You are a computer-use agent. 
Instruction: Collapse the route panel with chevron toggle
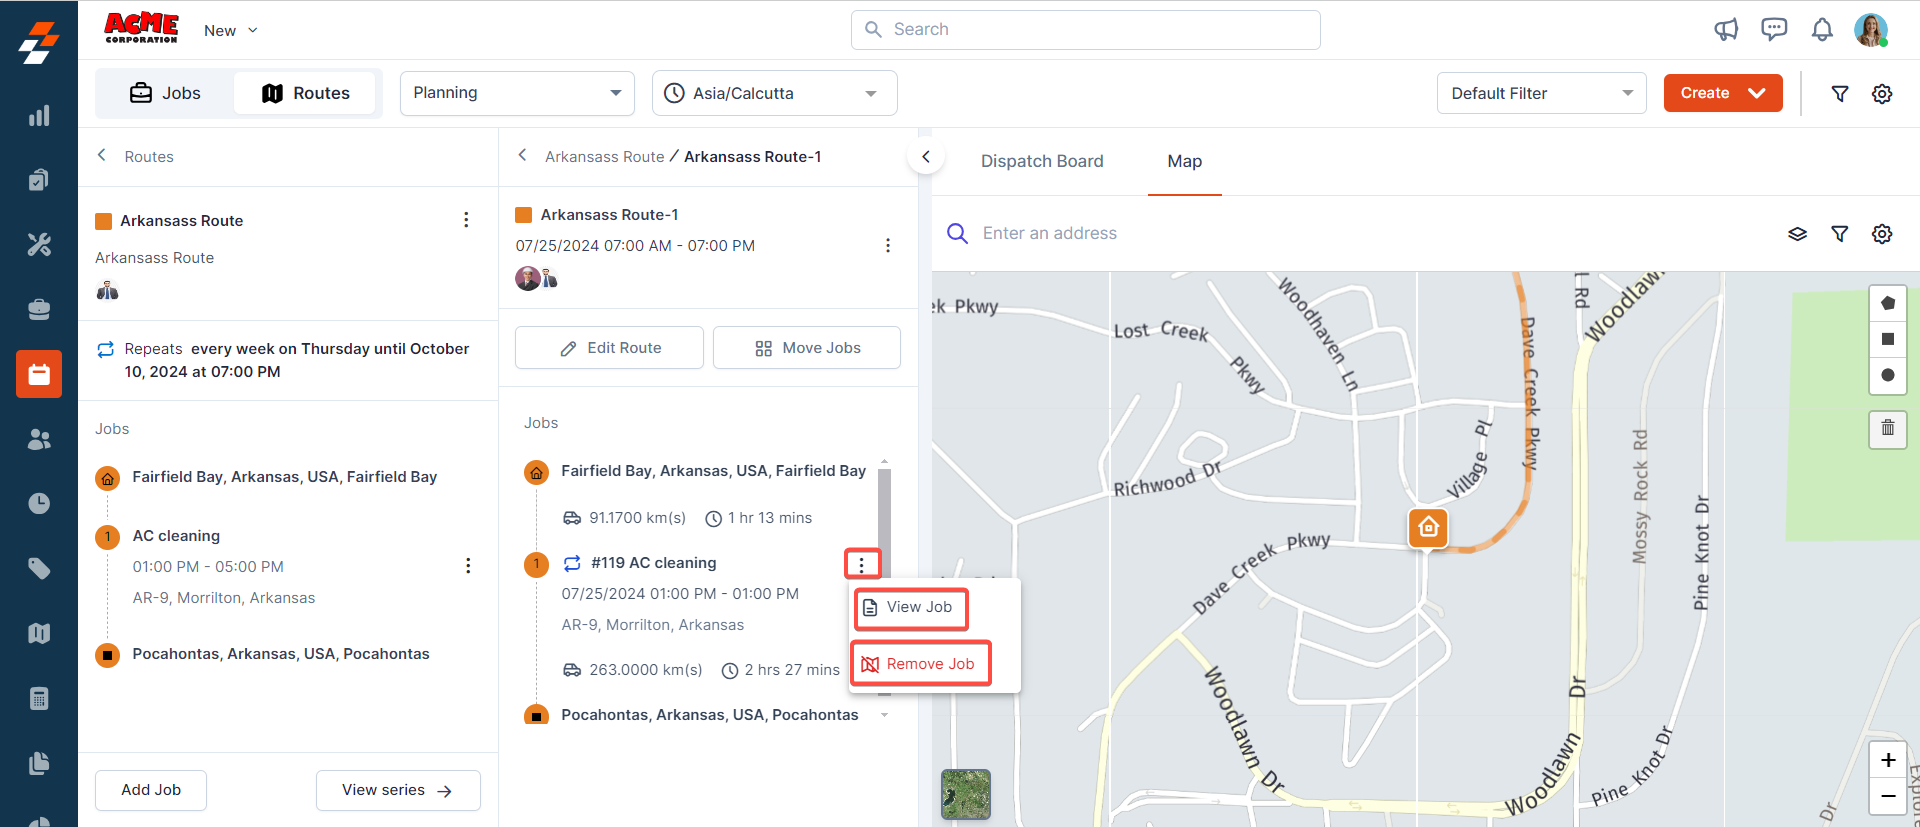point(926,156)
